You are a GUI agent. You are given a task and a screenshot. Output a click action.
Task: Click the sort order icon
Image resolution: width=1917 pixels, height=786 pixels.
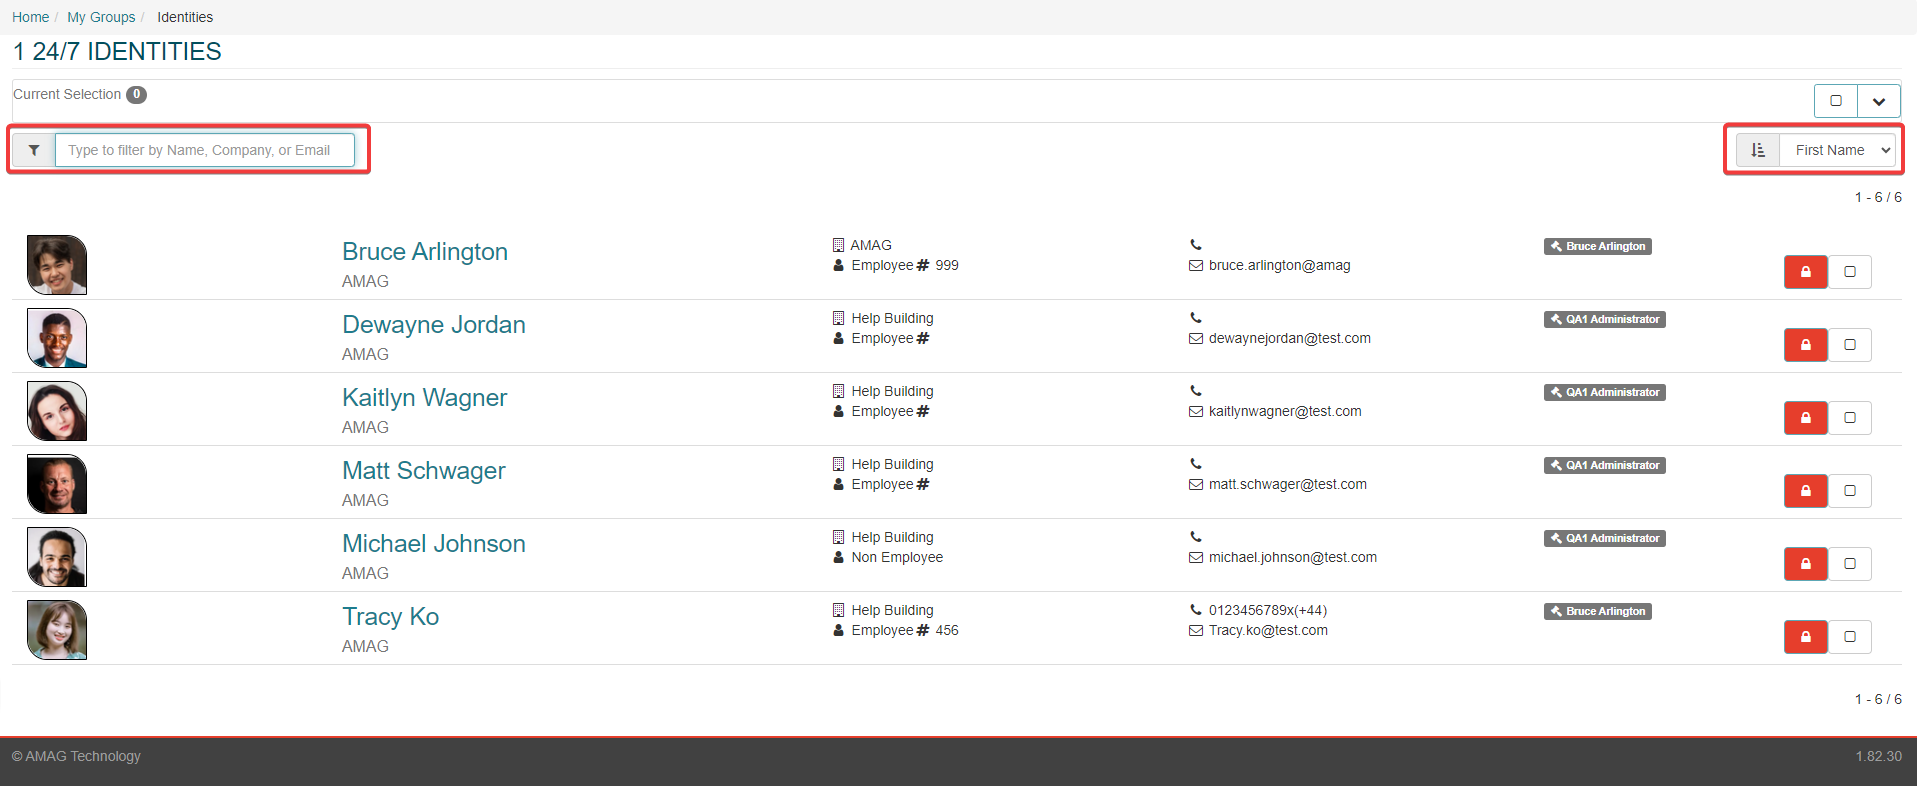[1757, 150]
